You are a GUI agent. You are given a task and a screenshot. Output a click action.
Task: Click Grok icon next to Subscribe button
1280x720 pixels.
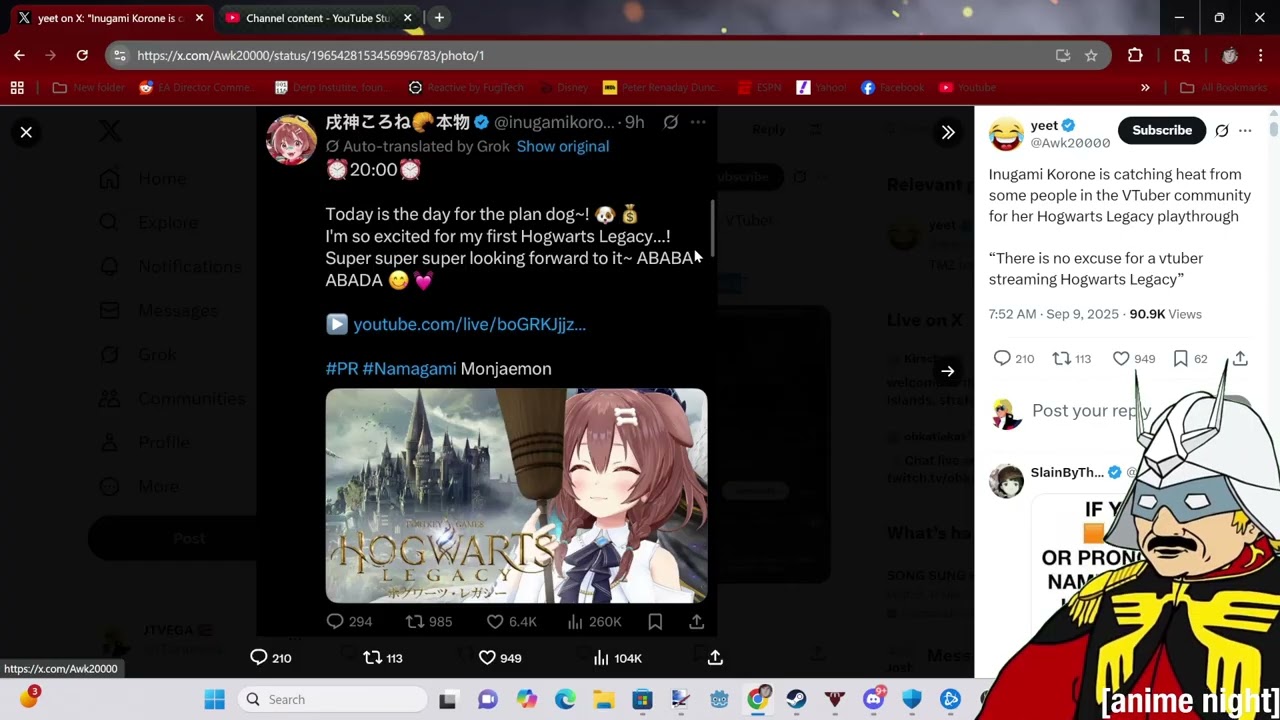[1222, 130]
